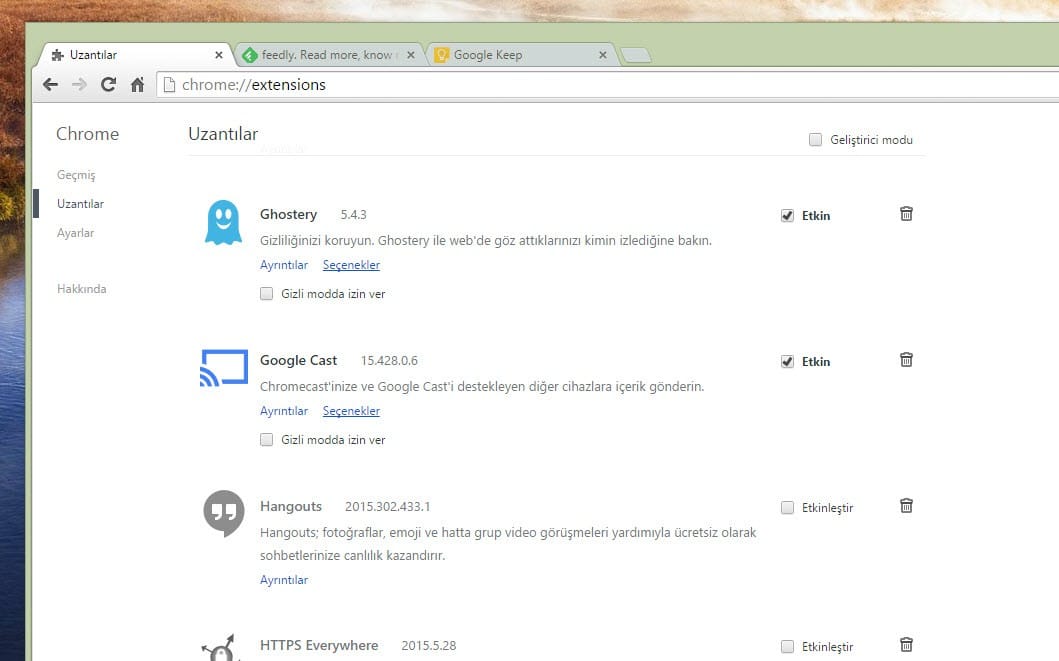Screen dimensions: 1059x661
Task: Delete Ghostery using its trash icon
Action: coord(906,214)
